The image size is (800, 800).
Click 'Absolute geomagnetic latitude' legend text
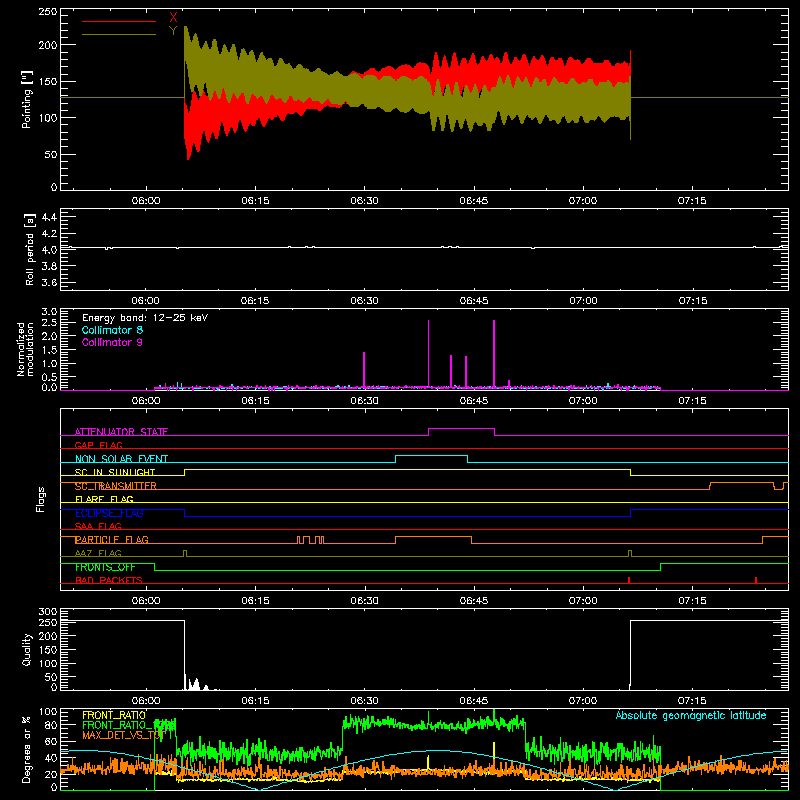tap(691, 715)
